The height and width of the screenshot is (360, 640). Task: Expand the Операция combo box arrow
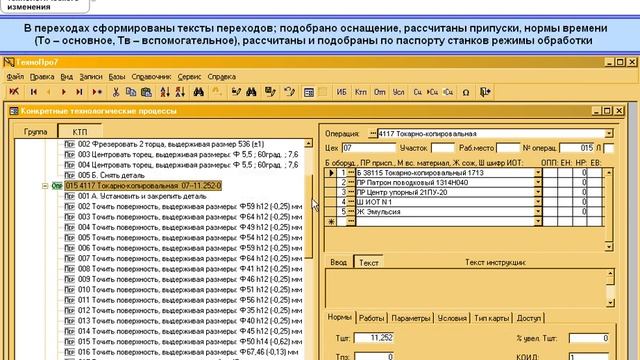tap(609, 133)
